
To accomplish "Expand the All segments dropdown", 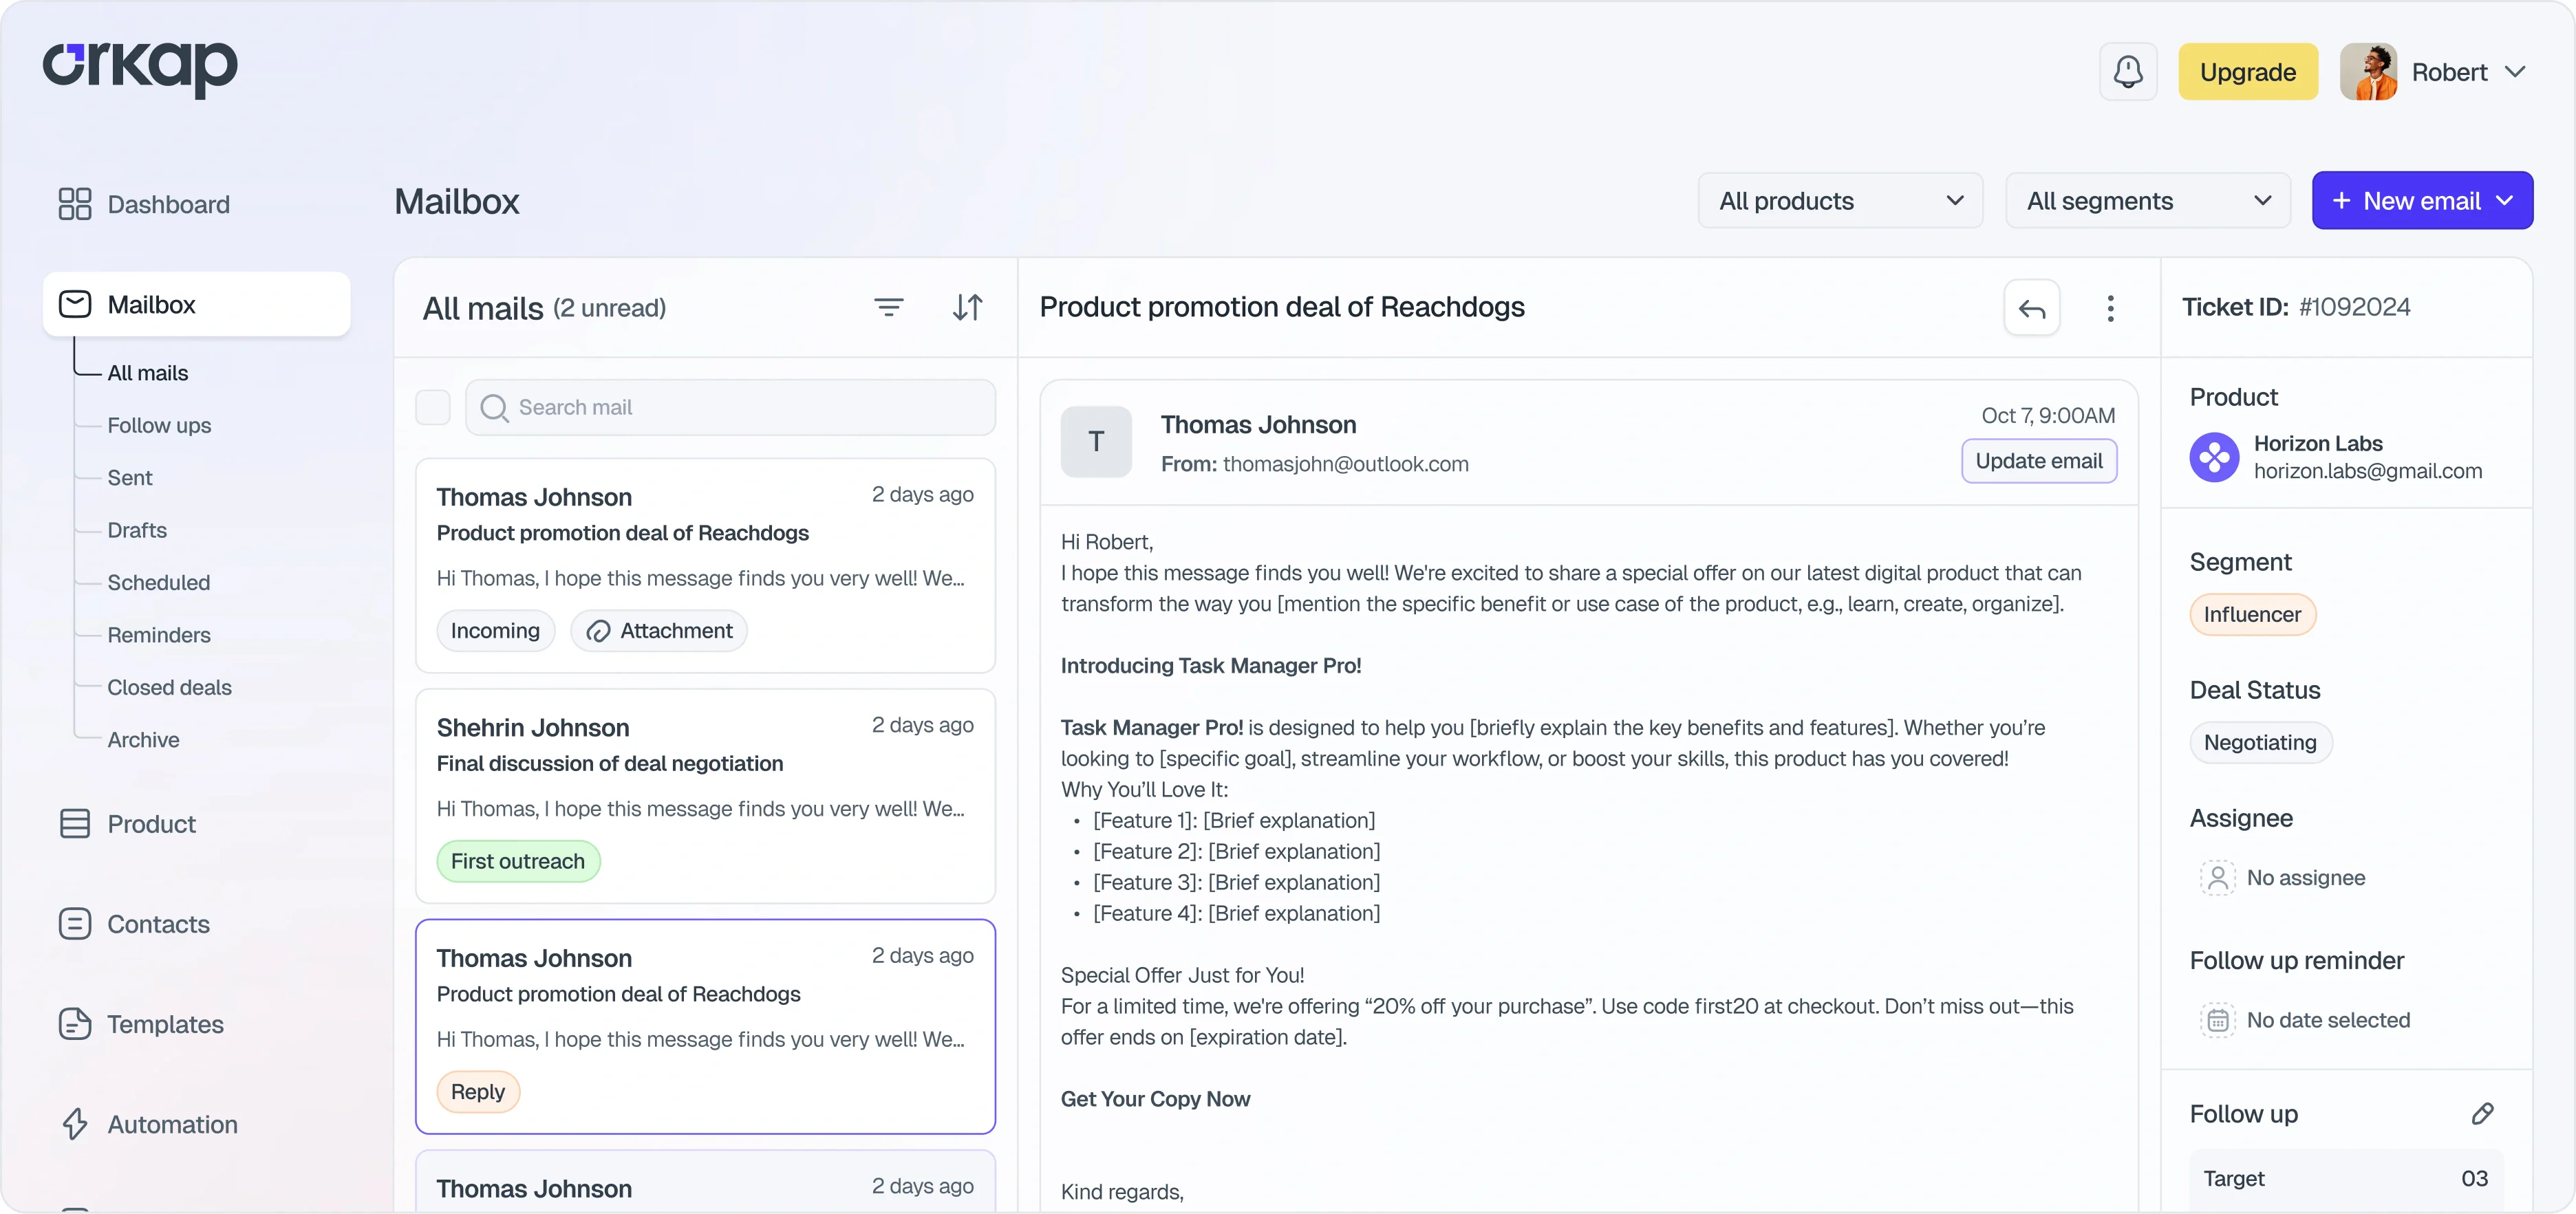I will [2148, 201].
